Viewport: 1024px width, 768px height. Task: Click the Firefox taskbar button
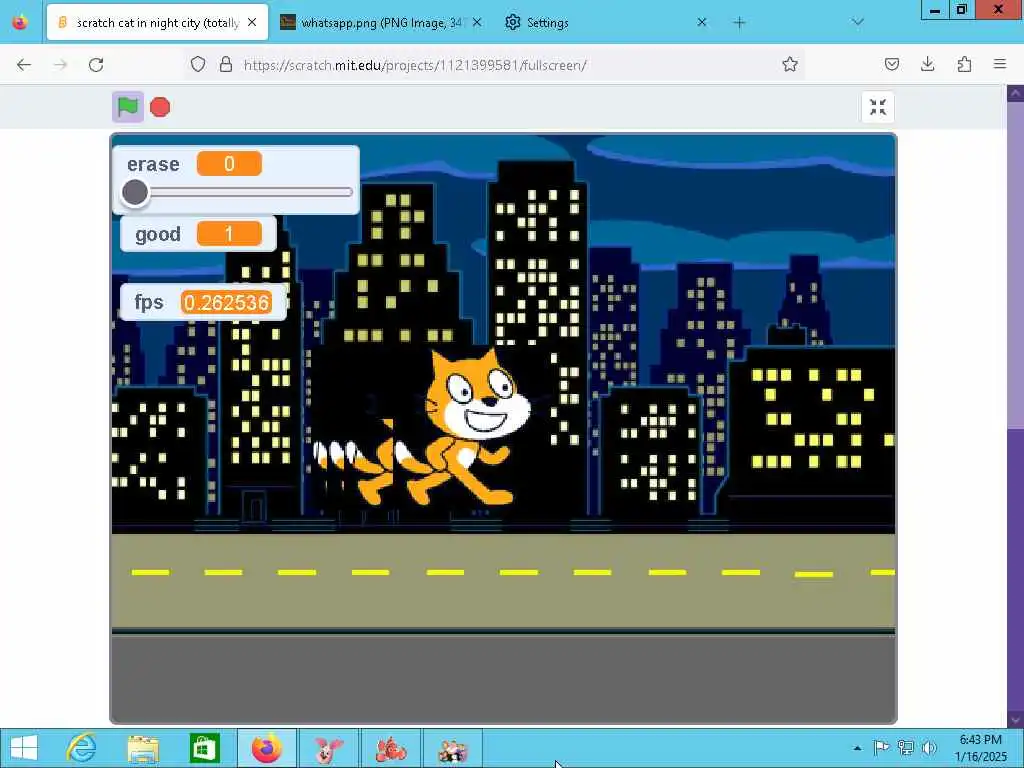(x=266, y=748)
